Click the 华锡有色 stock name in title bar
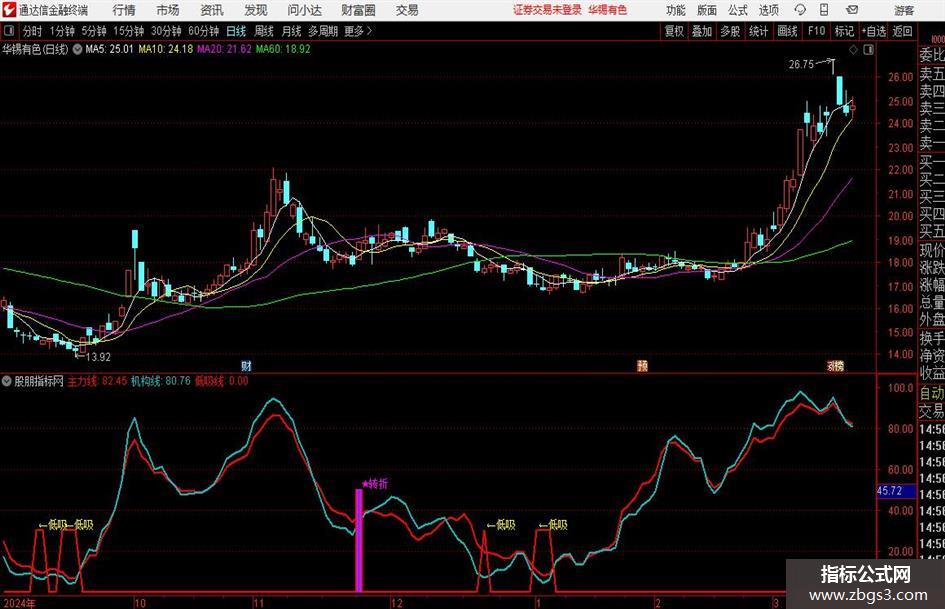This screenshot has width=945, height=609. (608, 10)
